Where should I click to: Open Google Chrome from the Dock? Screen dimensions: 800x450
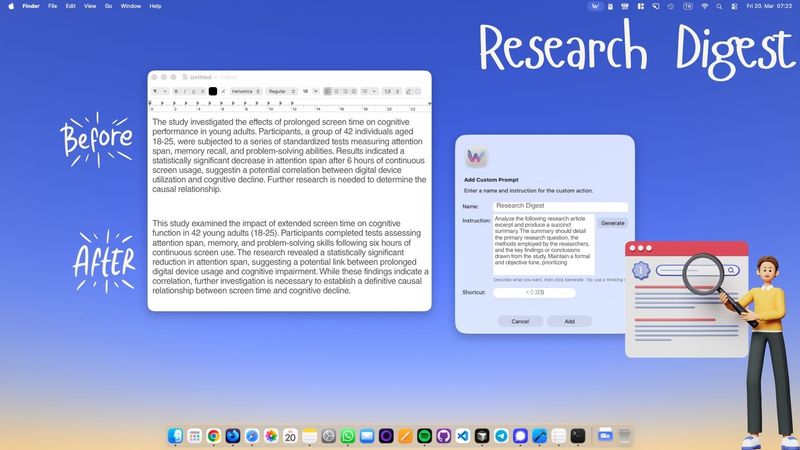(x=214, y=436)
